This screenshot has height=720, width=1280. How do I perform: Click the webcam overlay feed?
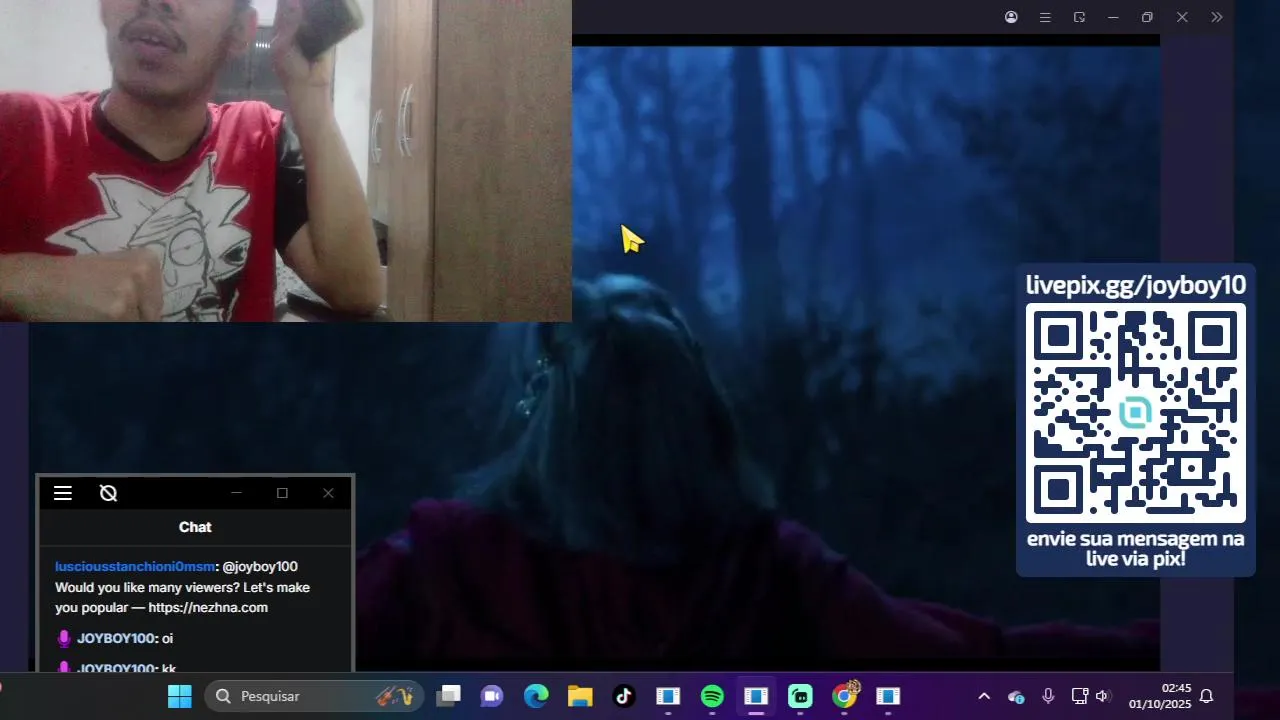[x=286, y=160]
